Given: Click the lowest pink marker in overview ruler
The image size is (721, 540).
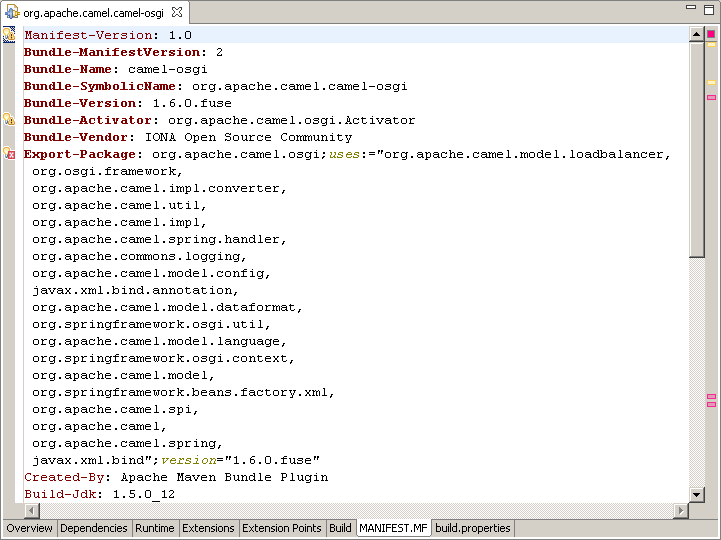Looking at the screenshot, I should point(711,404).
